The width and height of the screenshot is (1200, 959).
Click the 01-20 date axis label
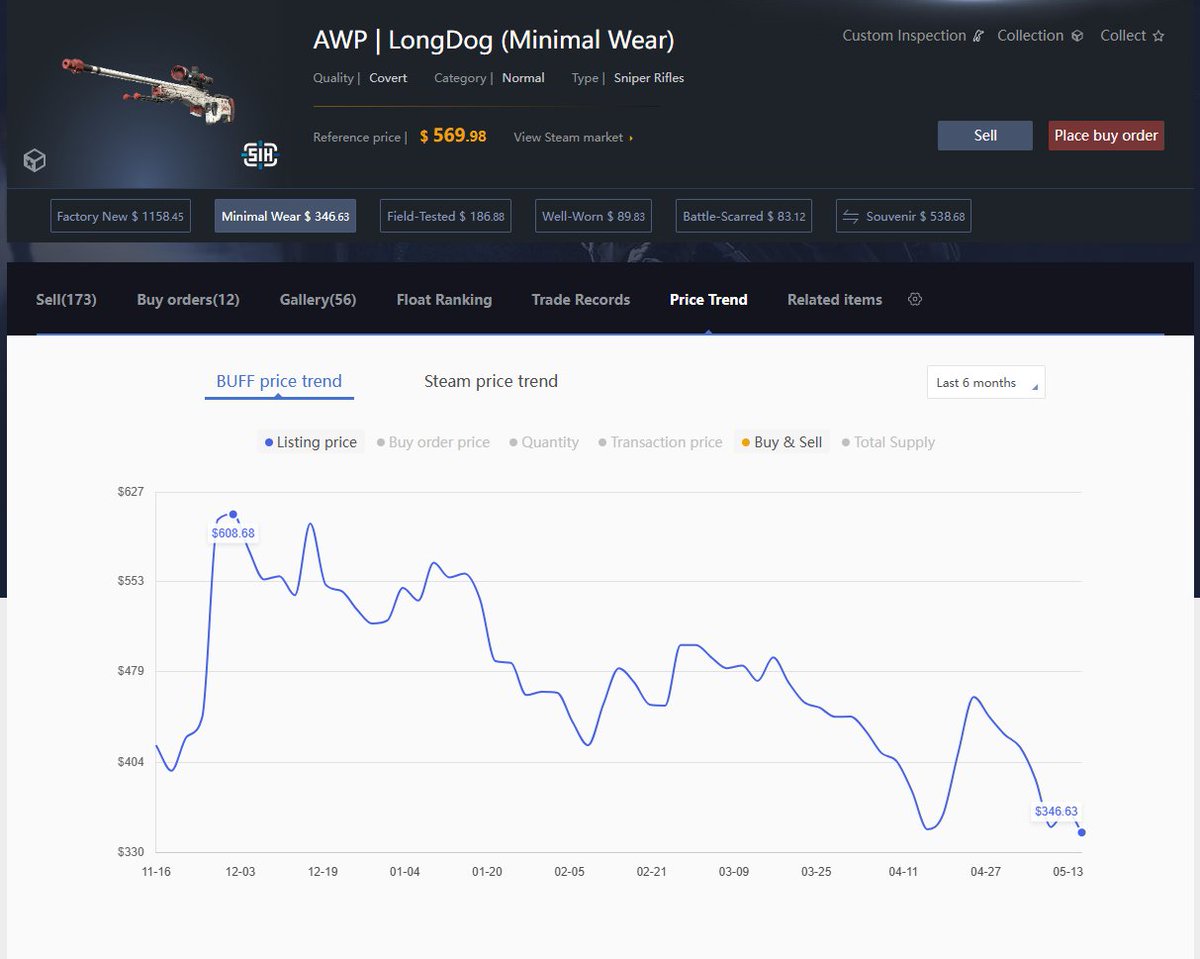click(487, 872)
